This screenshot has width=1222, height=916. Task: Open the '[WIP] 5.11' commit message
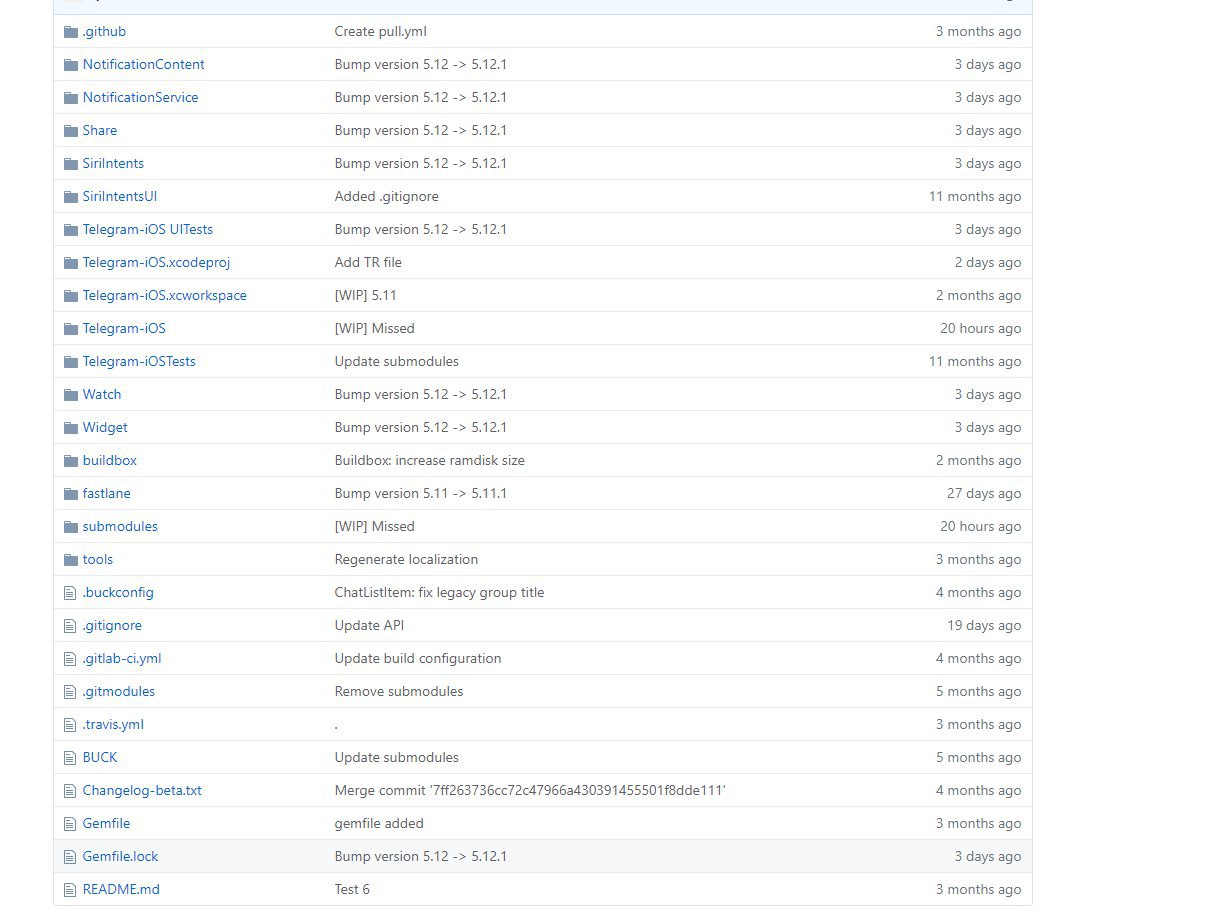tap(365, 296)
